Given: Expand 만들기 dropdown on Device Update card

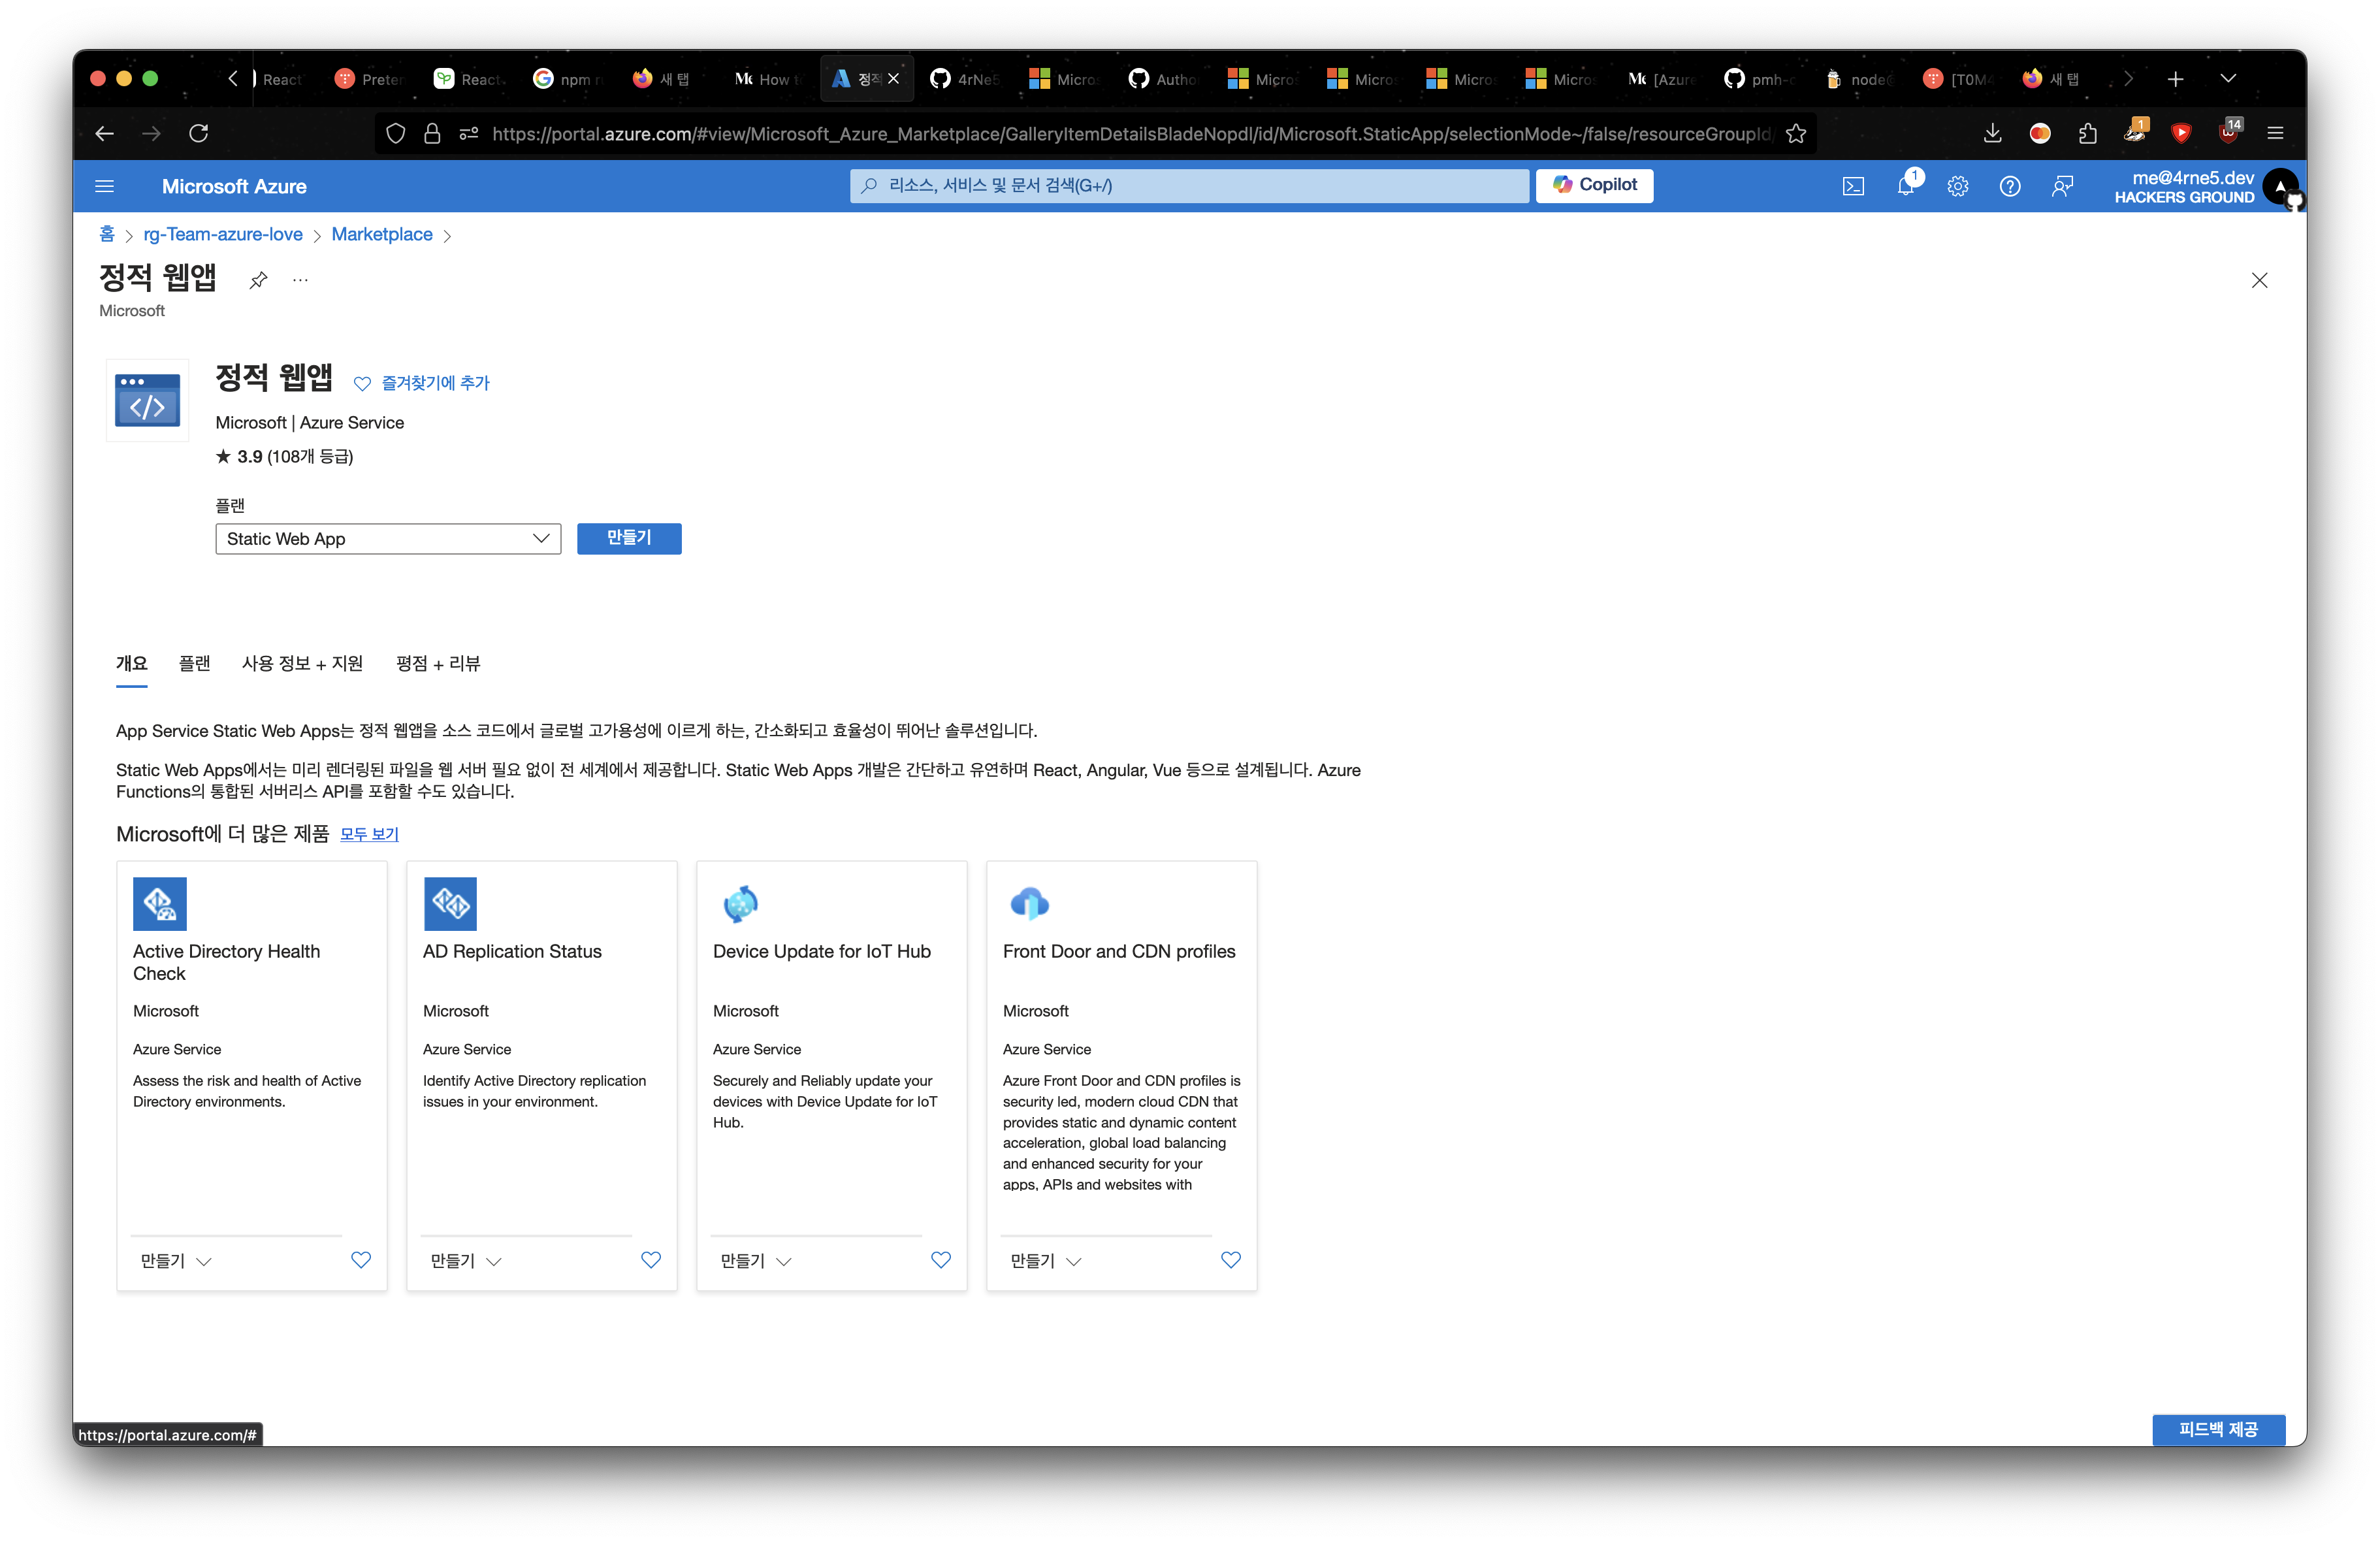Looking at the screenshot, I should coord(756,1261).
